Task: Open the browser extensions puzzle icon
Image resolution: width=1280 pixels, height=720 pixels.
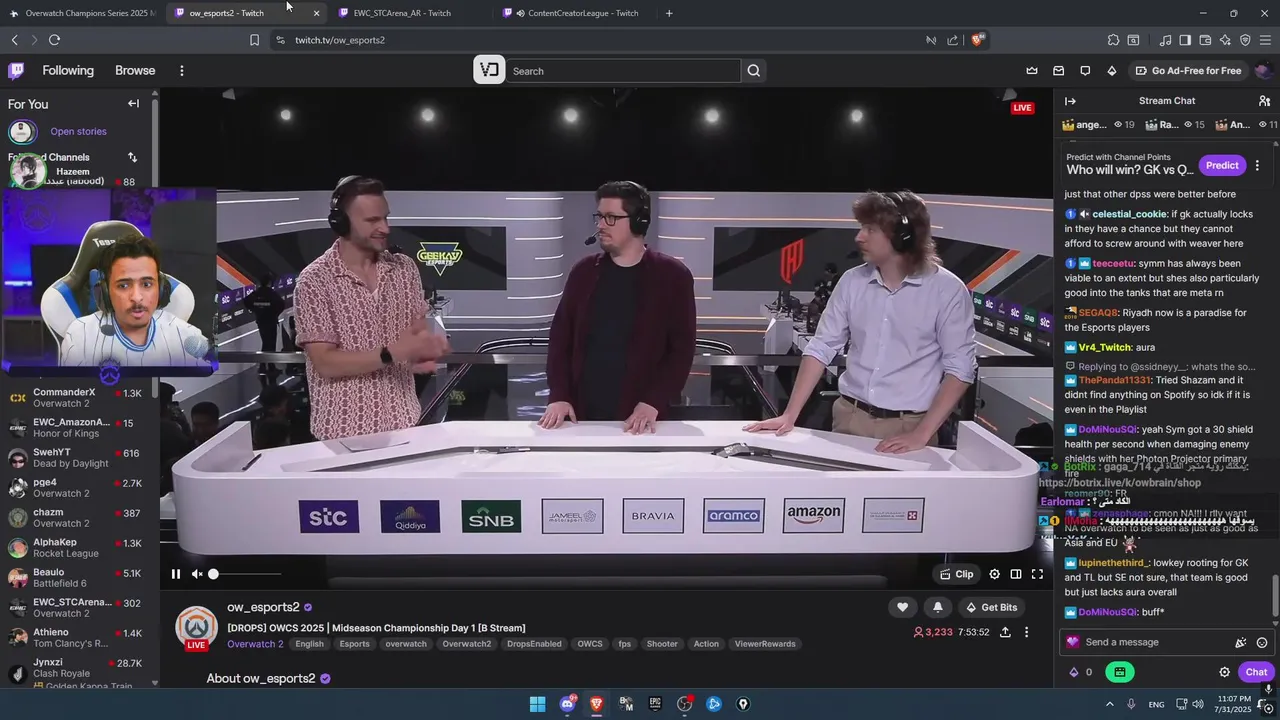Action: [1113, 40]
